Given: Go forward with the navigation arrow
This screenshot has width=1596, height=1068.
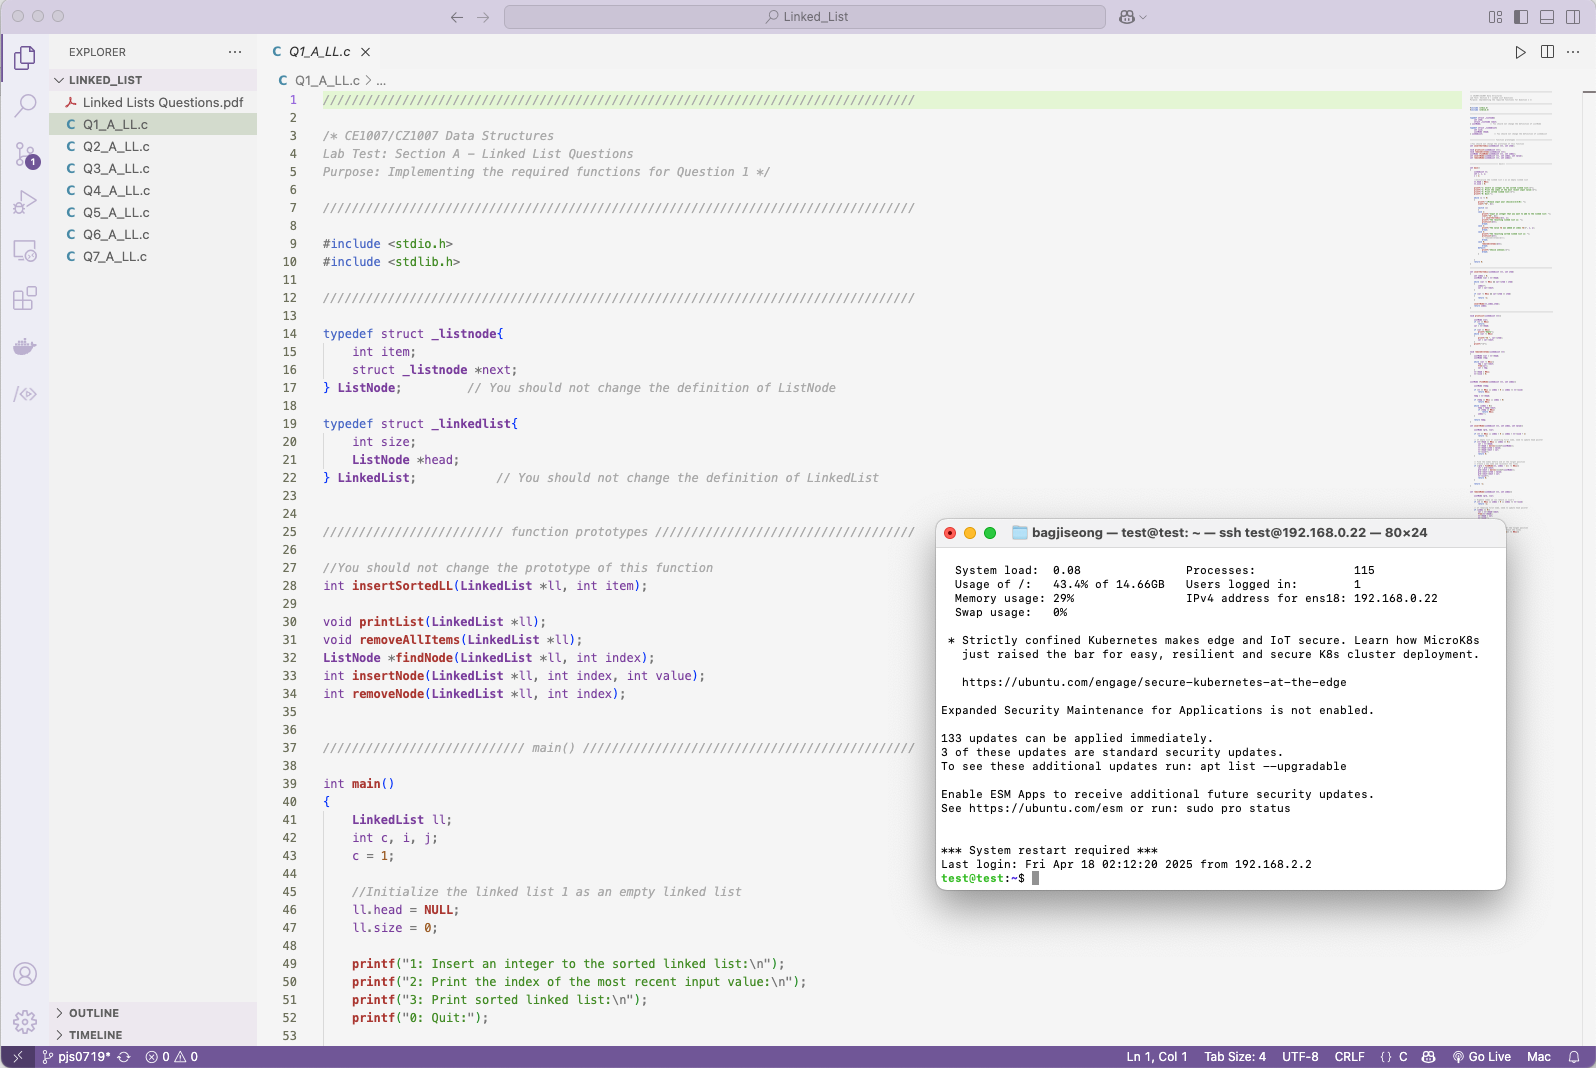Looking at the screenshot, I should 483,17.
